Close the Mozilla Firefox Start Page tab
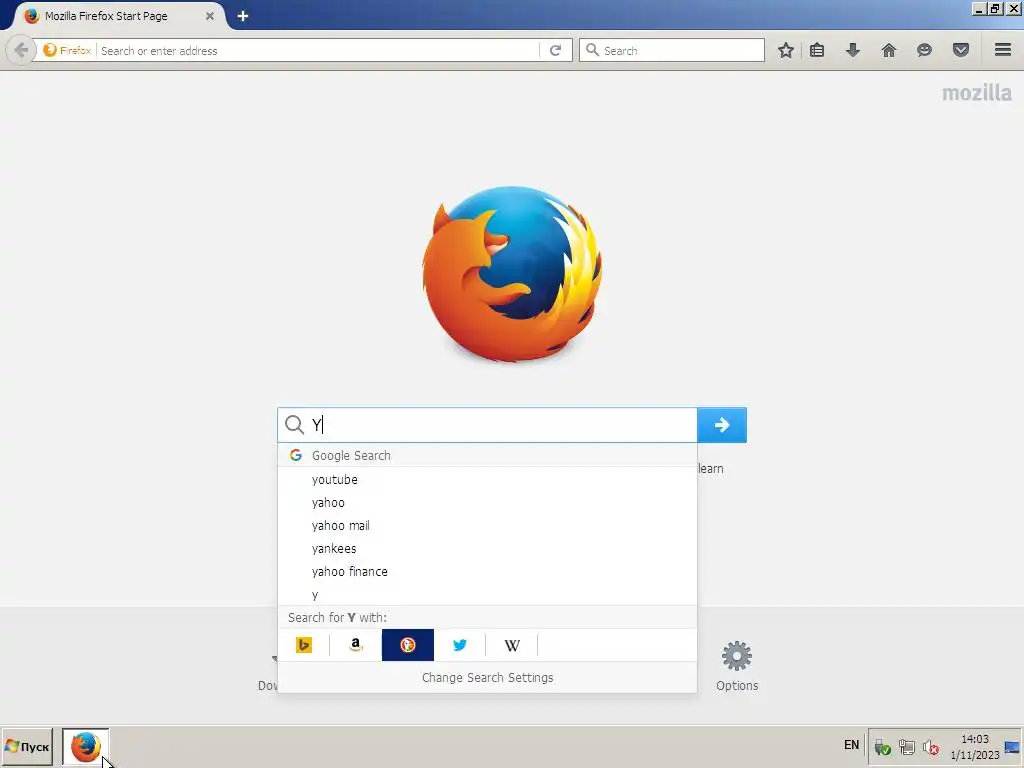The image size is (1024, 768). coord(210,16)
